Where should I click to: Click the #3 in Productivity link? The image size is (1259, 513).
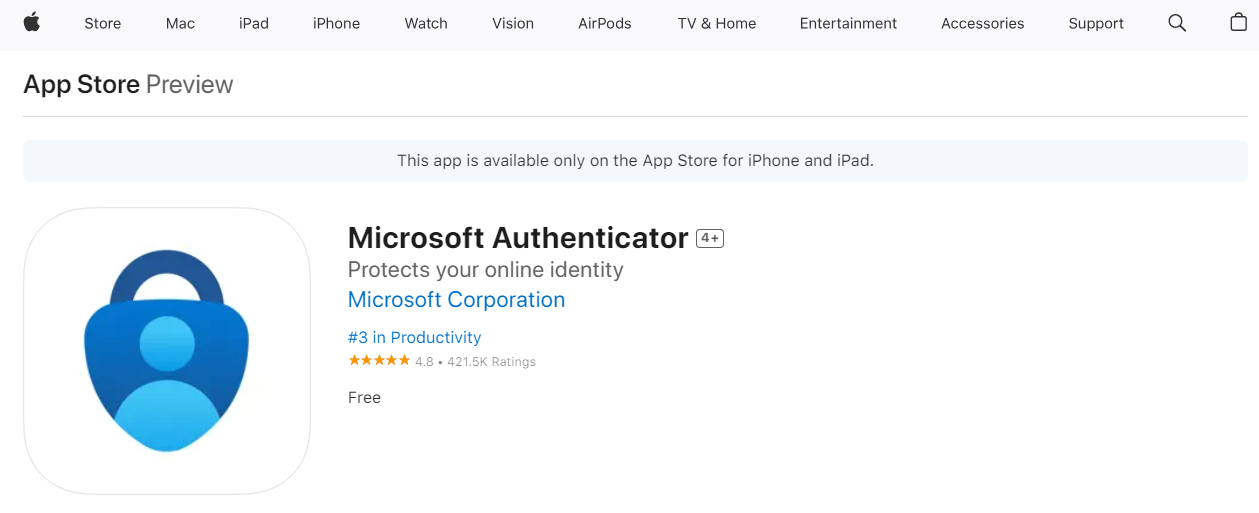(414, 338)
